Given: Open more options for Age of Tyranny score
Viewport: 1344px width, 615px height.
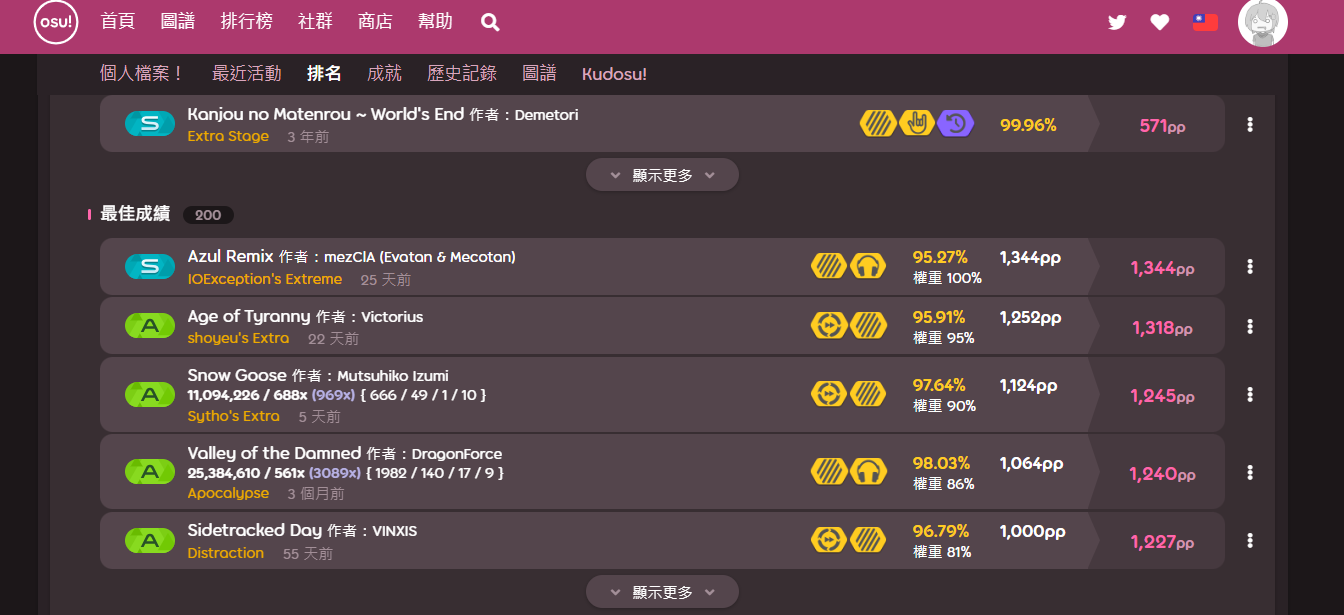Looking at the screenshot, I should point(1250,326).
